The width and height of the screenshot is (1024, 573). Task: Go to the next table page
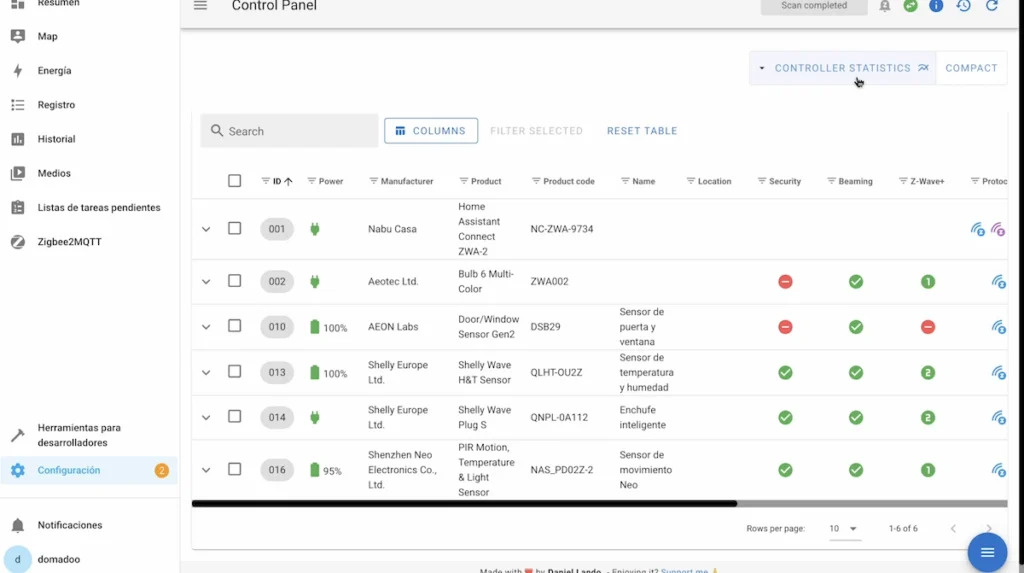coord(989,529)
